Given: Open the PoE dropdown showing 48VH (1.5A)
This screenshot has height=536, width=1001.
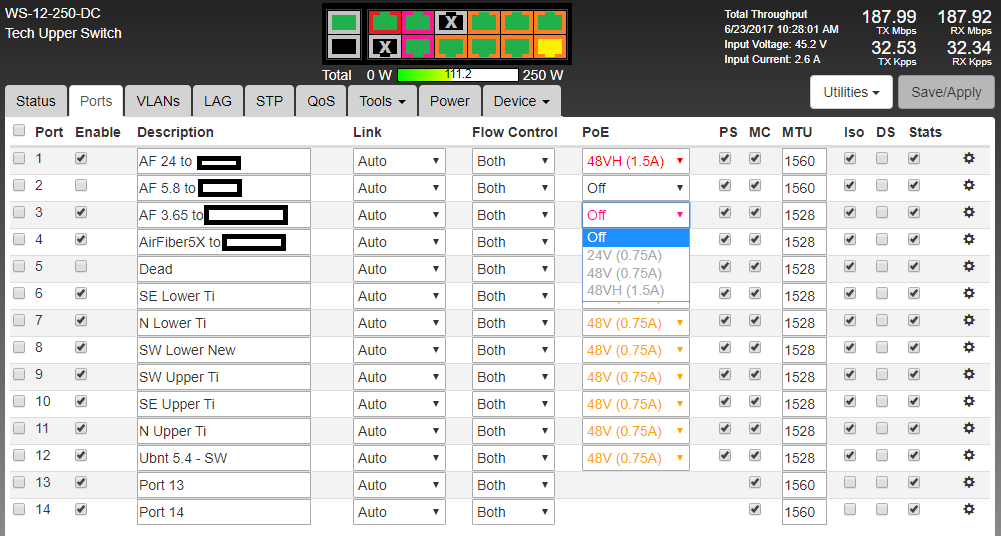Looking at the screenshot, I should (x=635, y=161).
